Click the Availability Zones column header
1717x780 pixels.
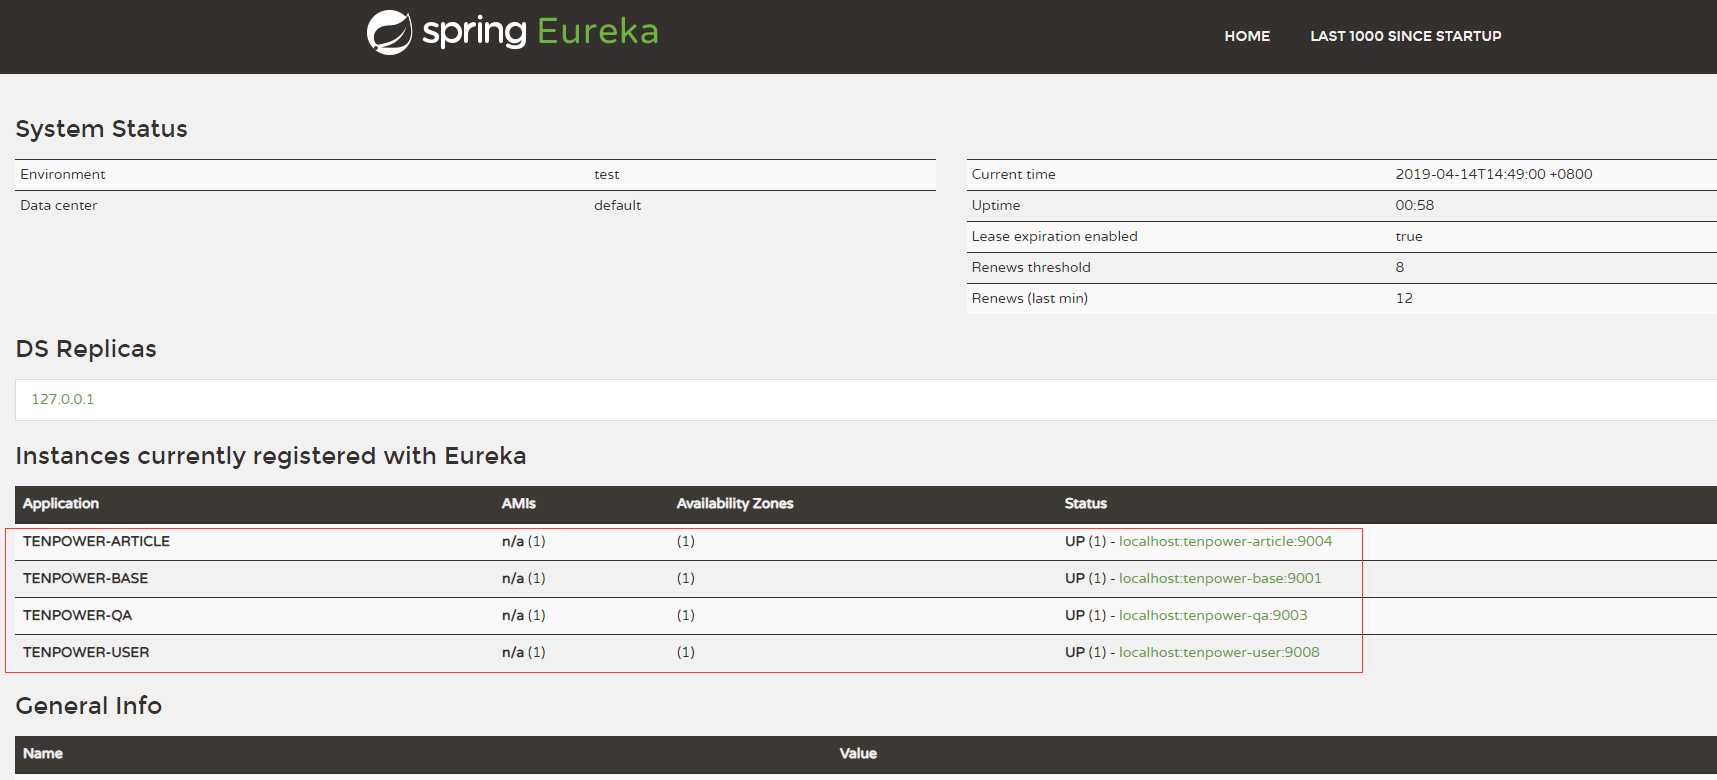735,504
